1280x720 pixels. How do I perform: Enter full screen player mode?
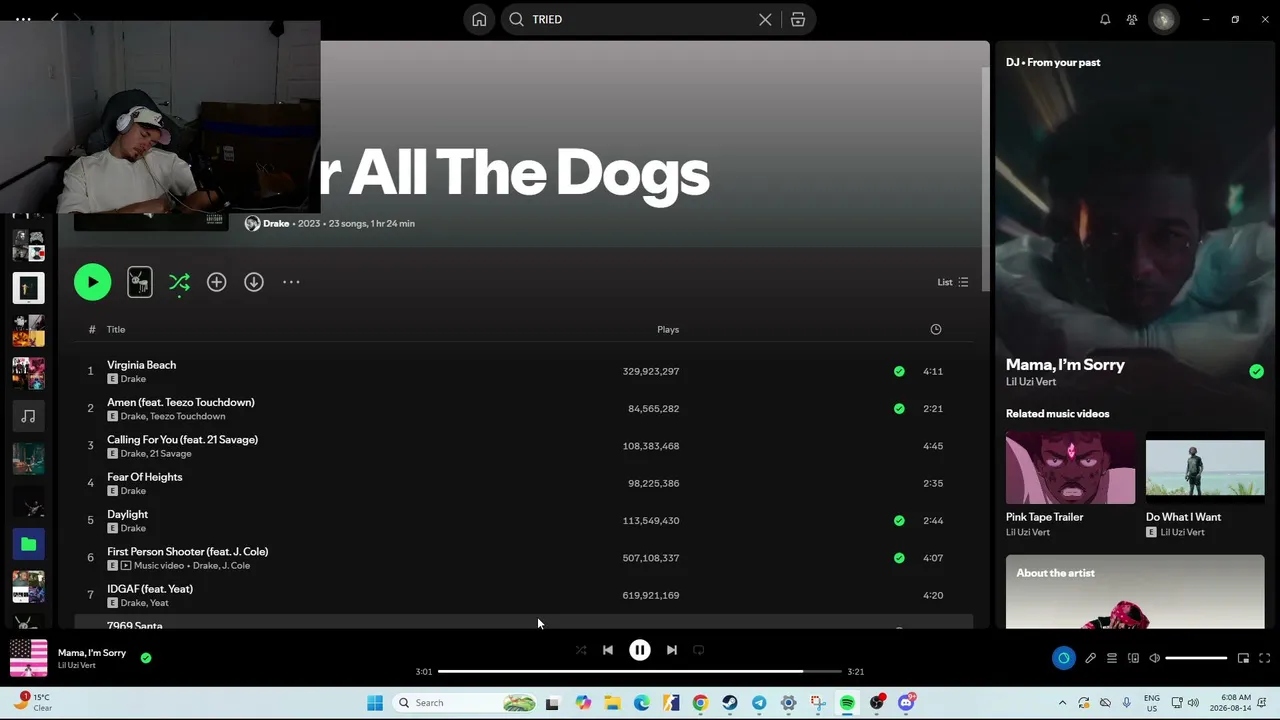pos(1264,658)
